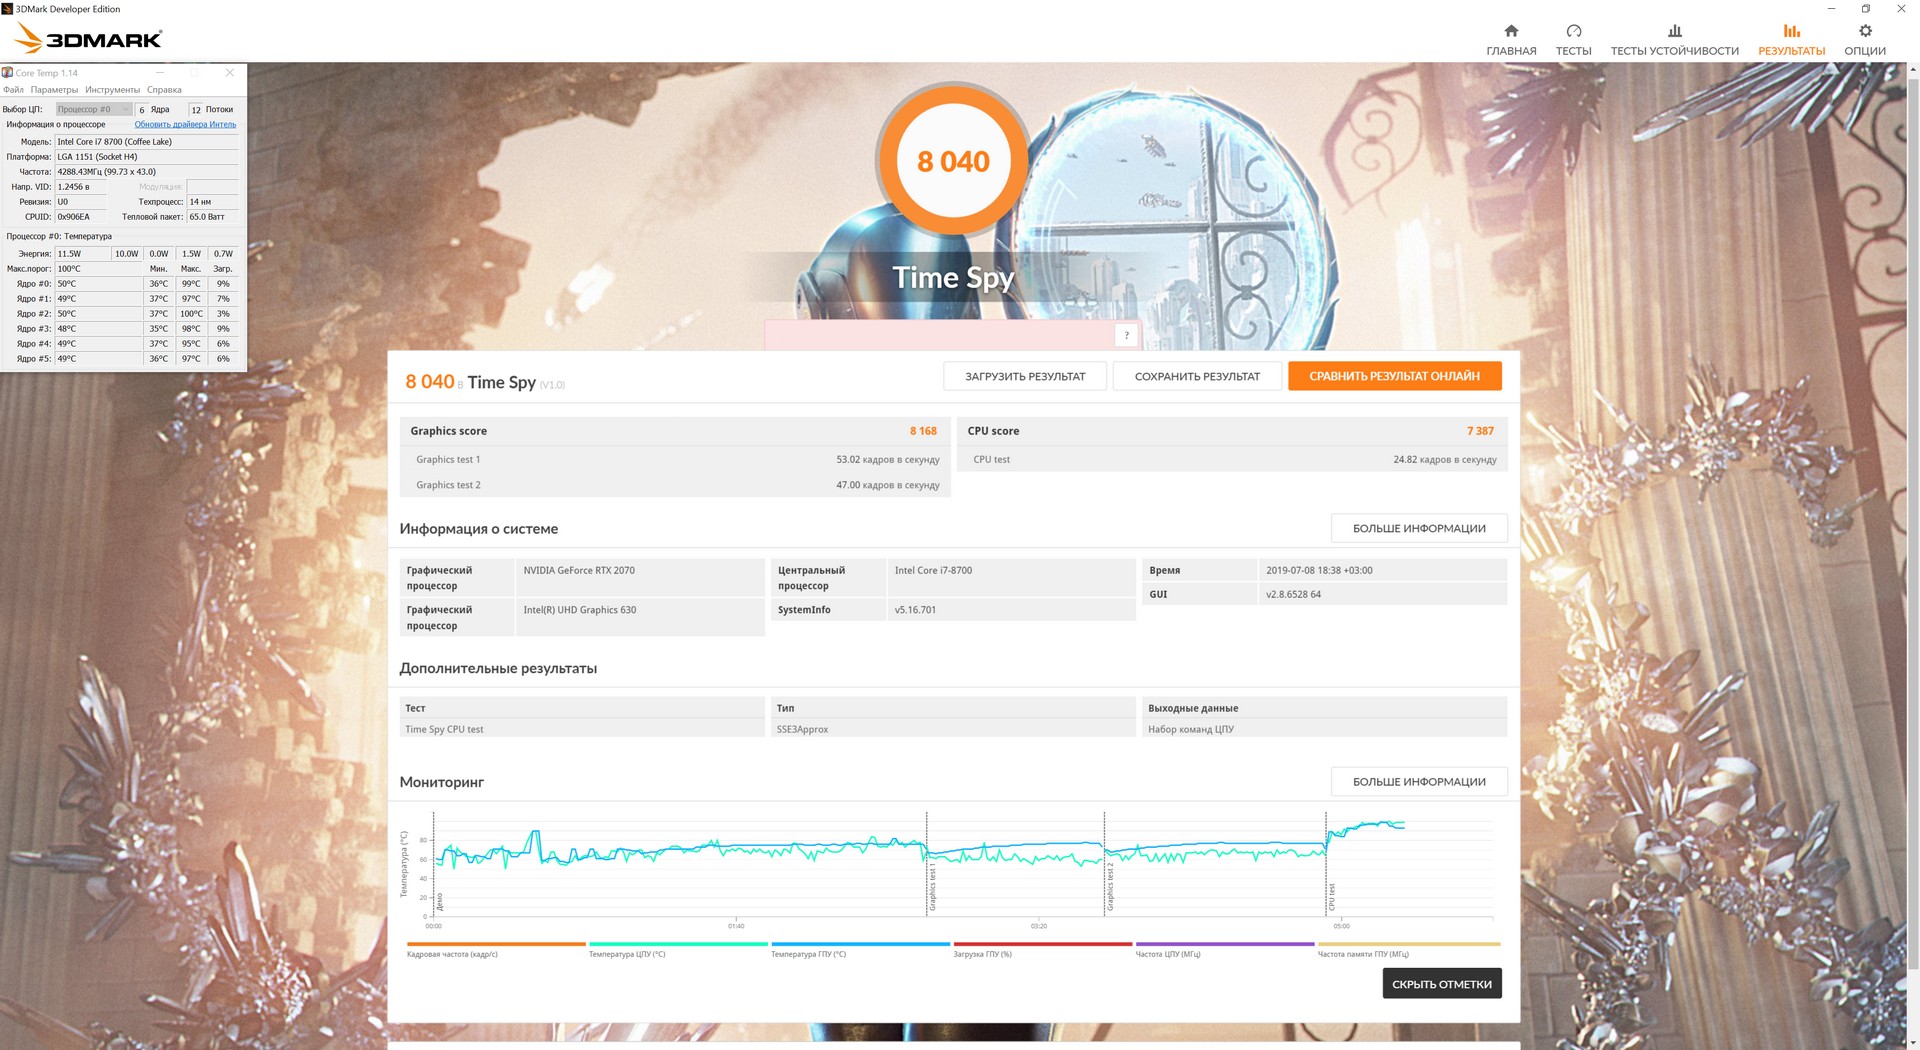Click CPU score value 7 387
The height and width of the screenshot is (1050, 1920).
pos(1480,431)
